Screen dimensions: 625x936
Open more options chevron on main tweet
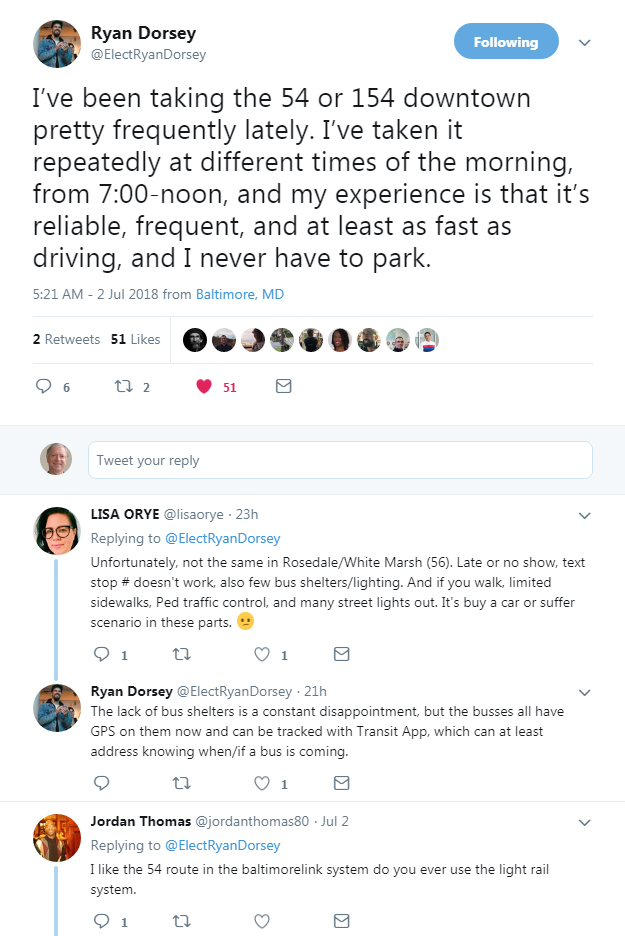585,43
